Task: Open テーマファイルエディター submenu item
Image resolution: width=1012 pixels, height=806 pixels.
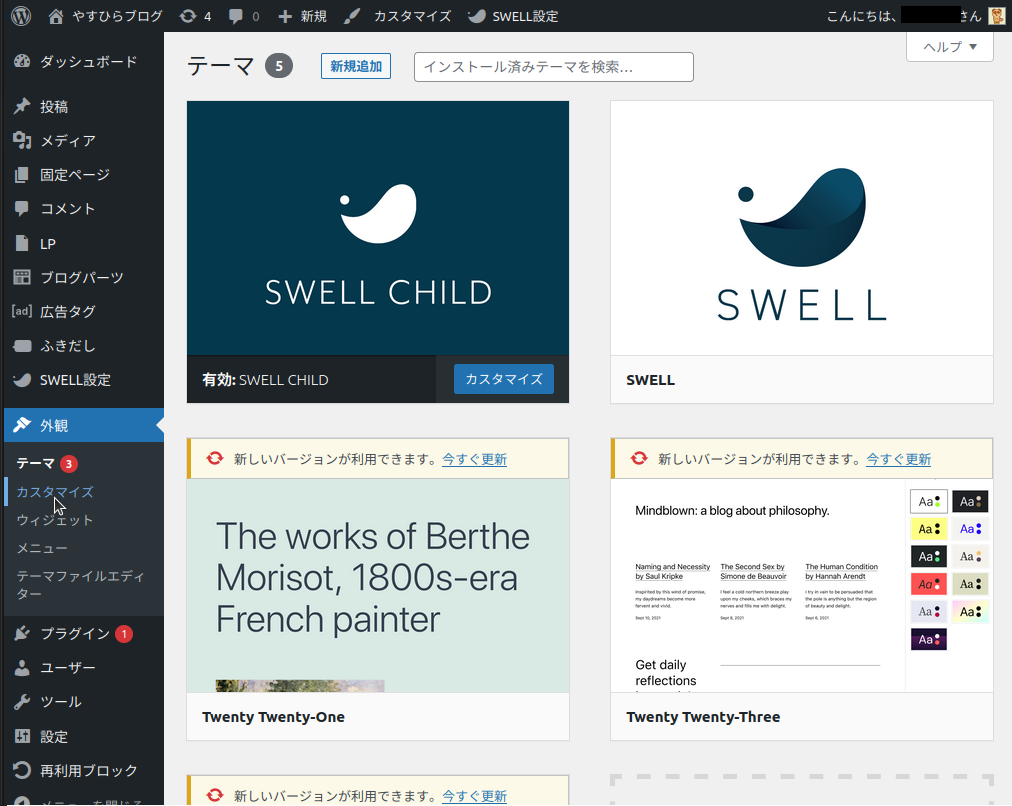Action: (x=81, y=585)
